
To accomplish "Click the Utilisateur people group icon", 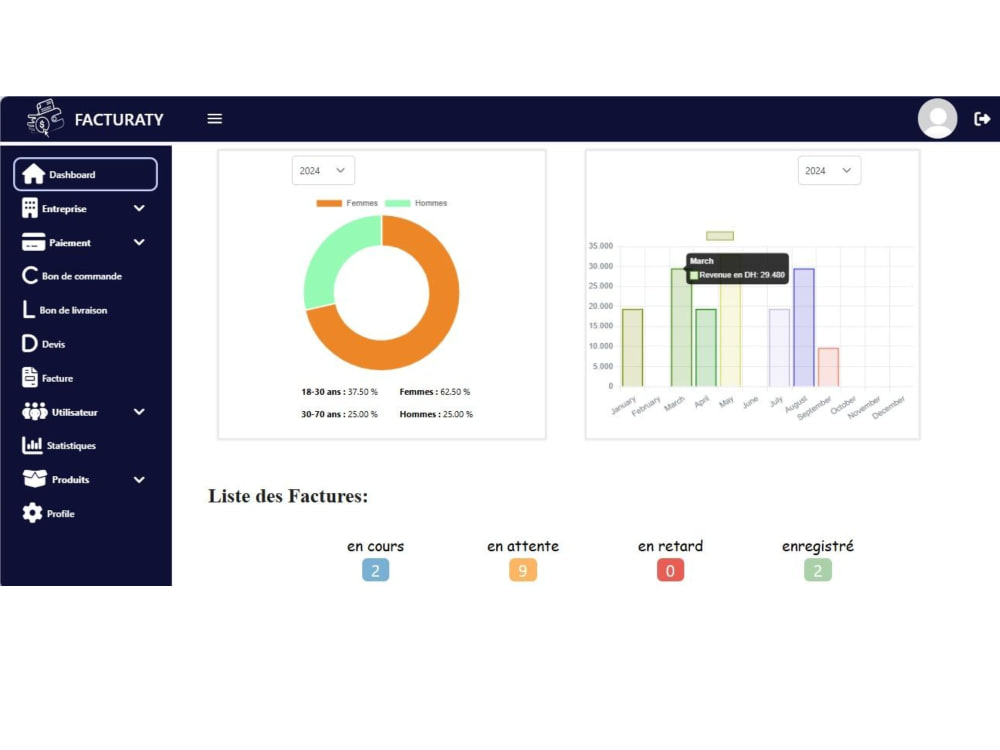I will click(x=34, y=411).
